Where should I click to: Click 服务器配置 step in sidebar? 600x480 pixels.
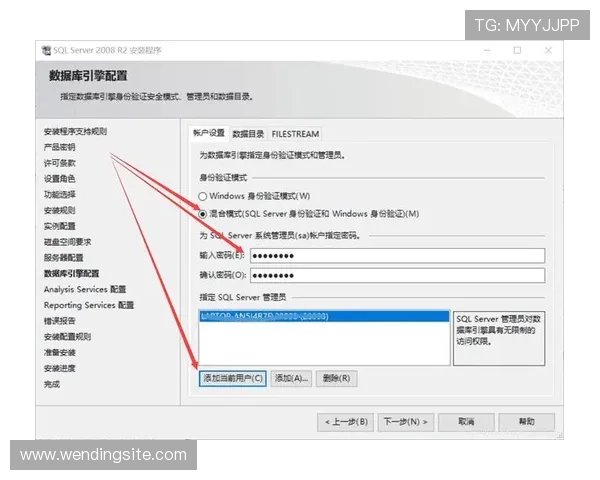pos(64,258)
